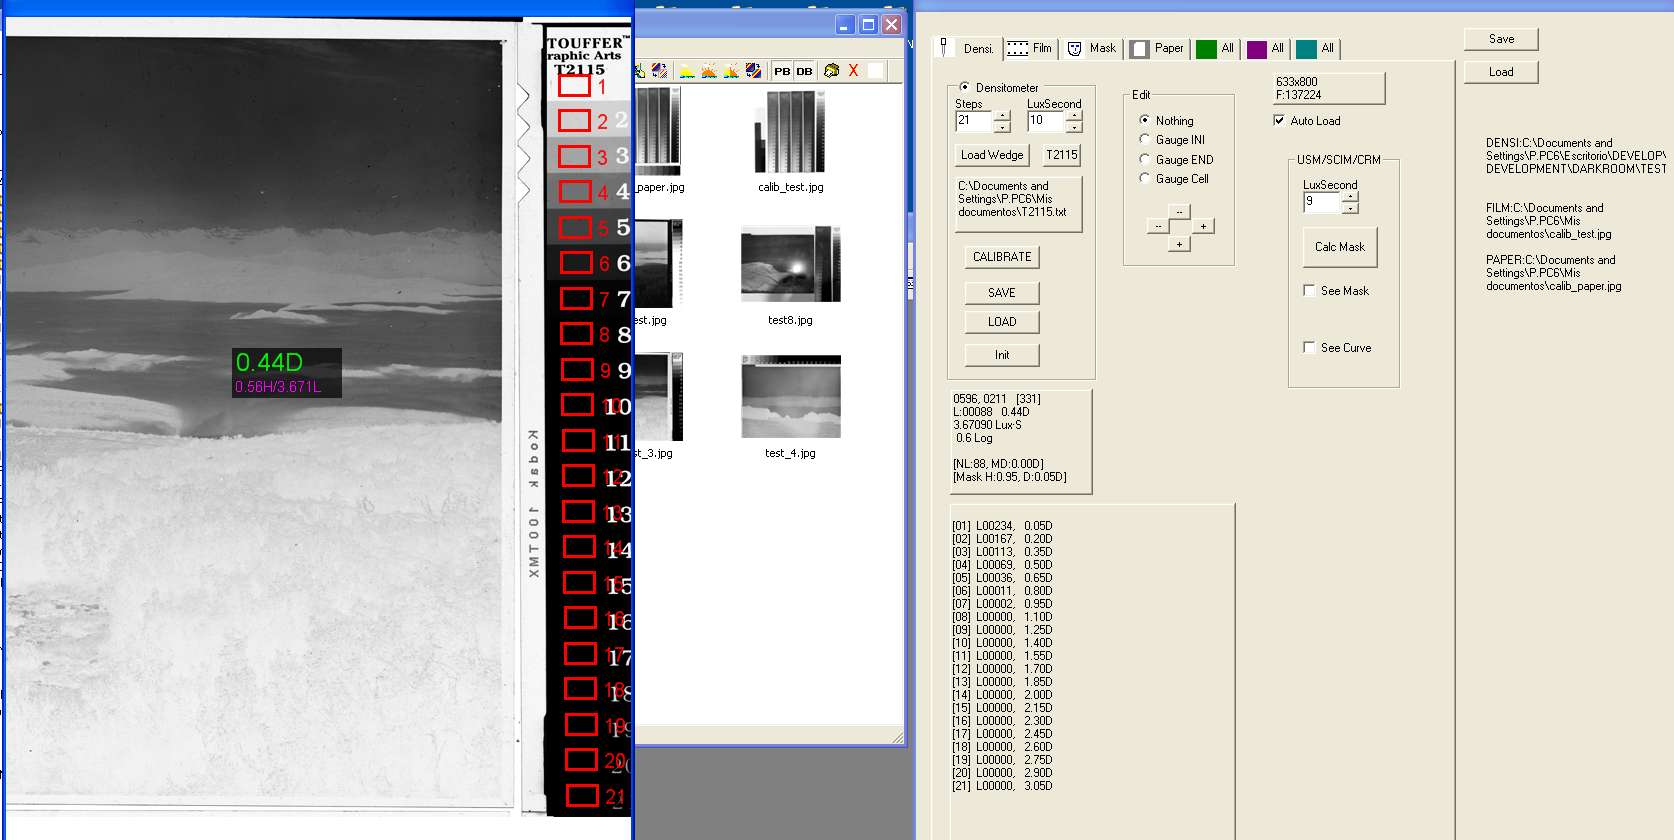Open the green All tab

1216,48
